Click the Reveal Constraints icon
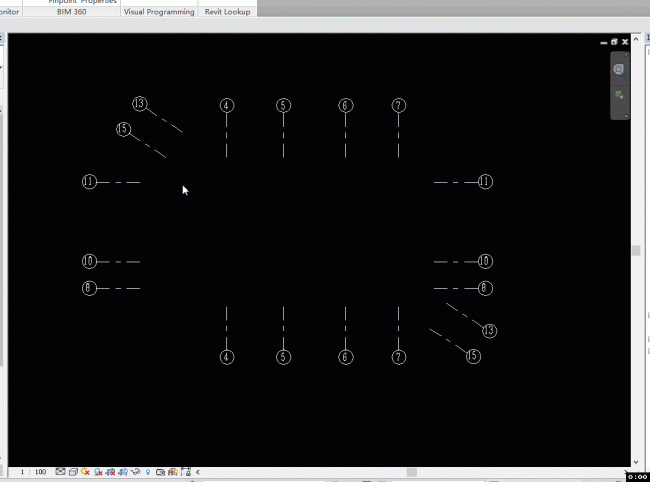Image resolution: width=650 pixels, height=482 pixels. [x=185, y=471]
